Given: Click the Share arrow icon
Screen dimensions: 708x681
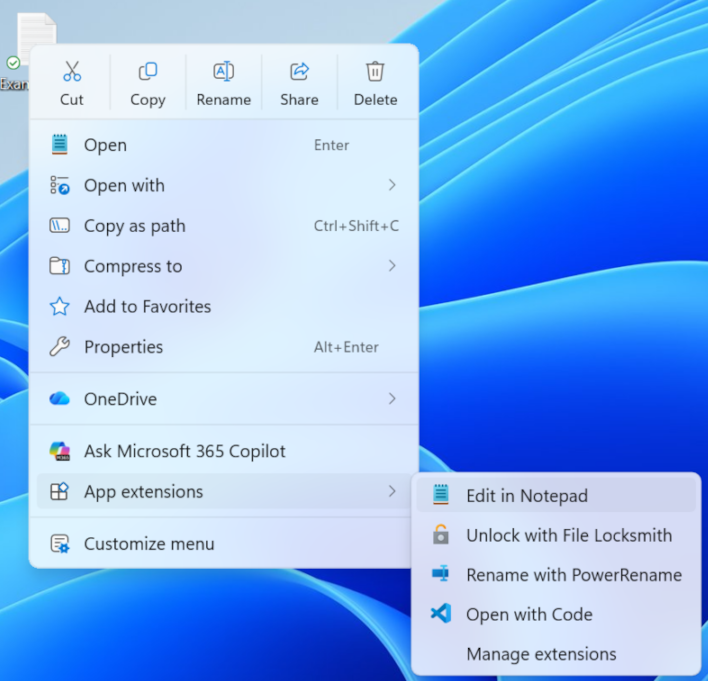Looking at the screenshot, I should point(299,71).
